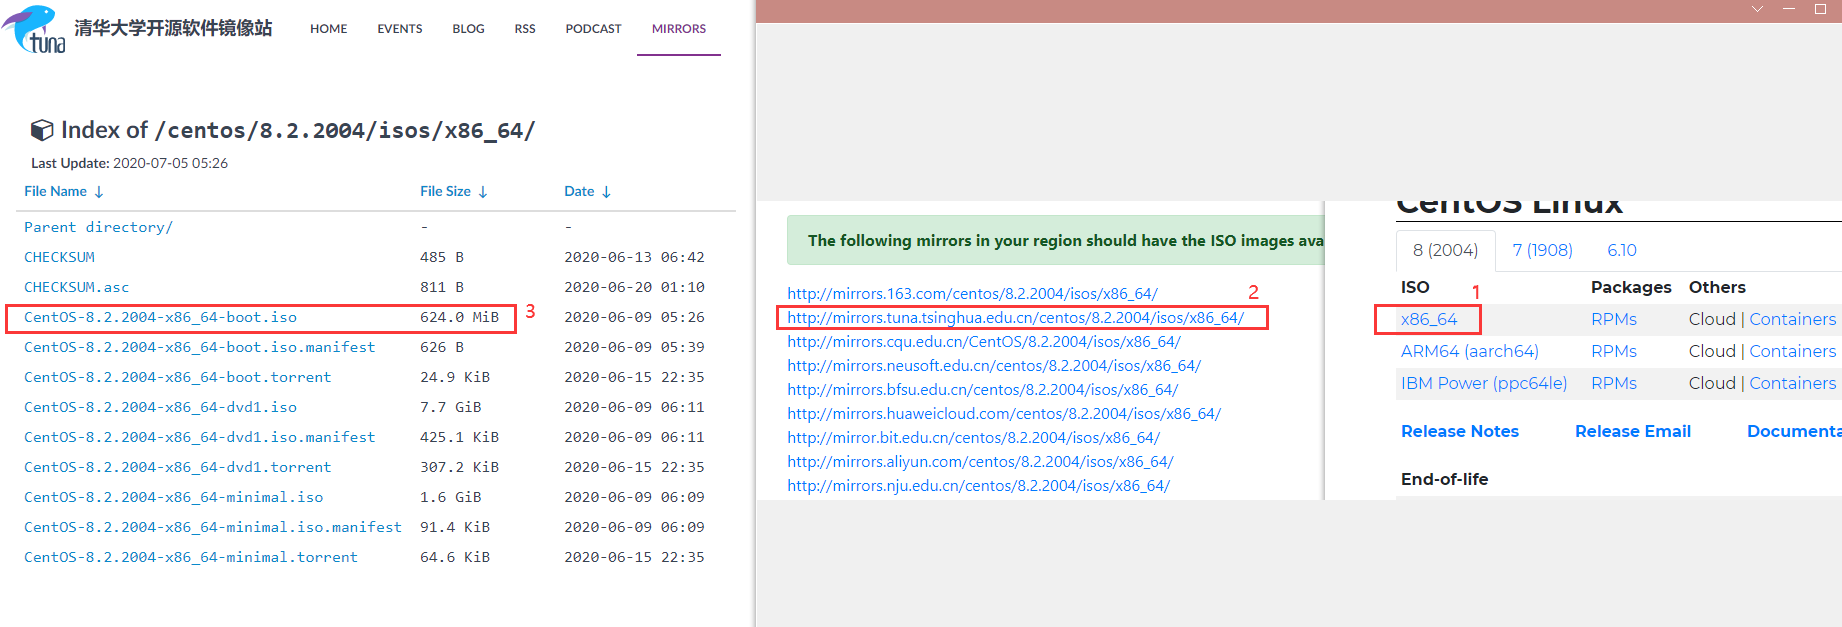Screen dimensions: 1842x627
Task: Open the mirrors.nju.edu.cn mirror link
Action: [x=978, y=486]
